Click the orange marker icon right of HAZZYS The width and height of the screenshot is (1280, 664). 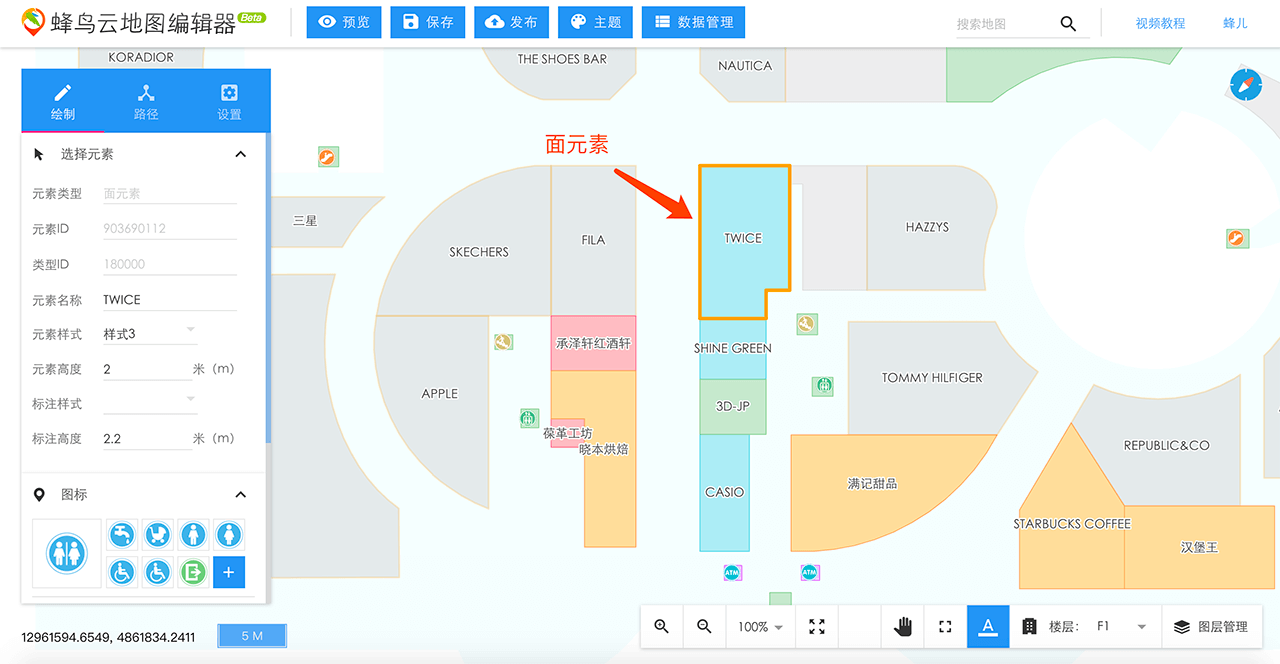pyautogui.click(x=1238, y=238)
